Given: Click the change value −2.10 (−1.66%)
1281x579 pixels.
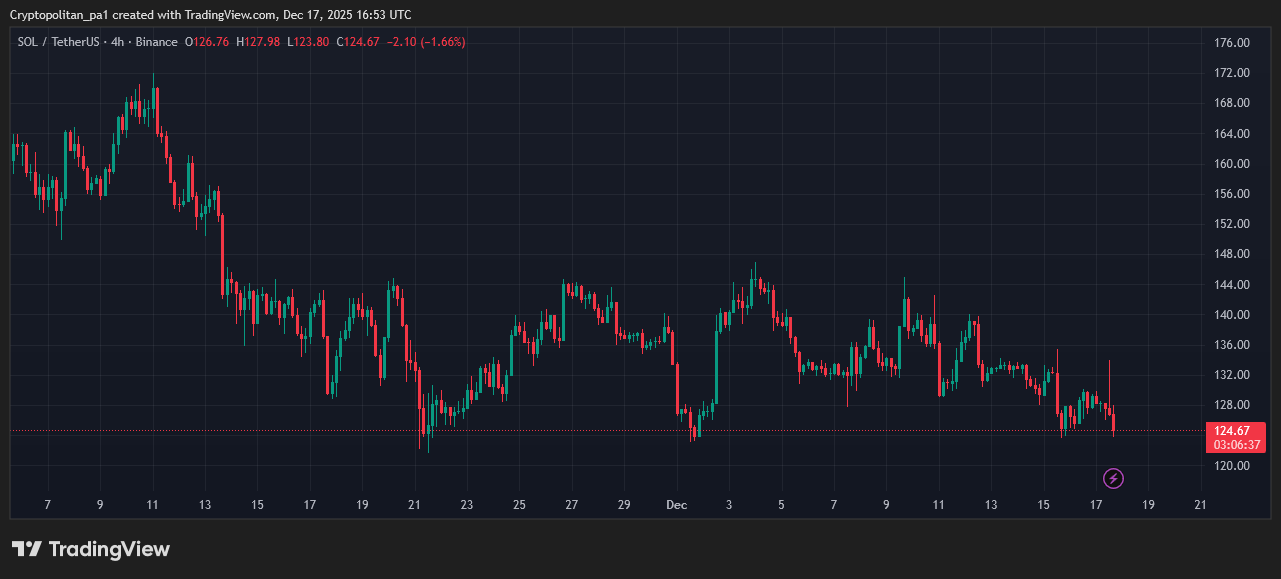Looking at the screenshot, I should pyautogui.click(x=425, y=42).
